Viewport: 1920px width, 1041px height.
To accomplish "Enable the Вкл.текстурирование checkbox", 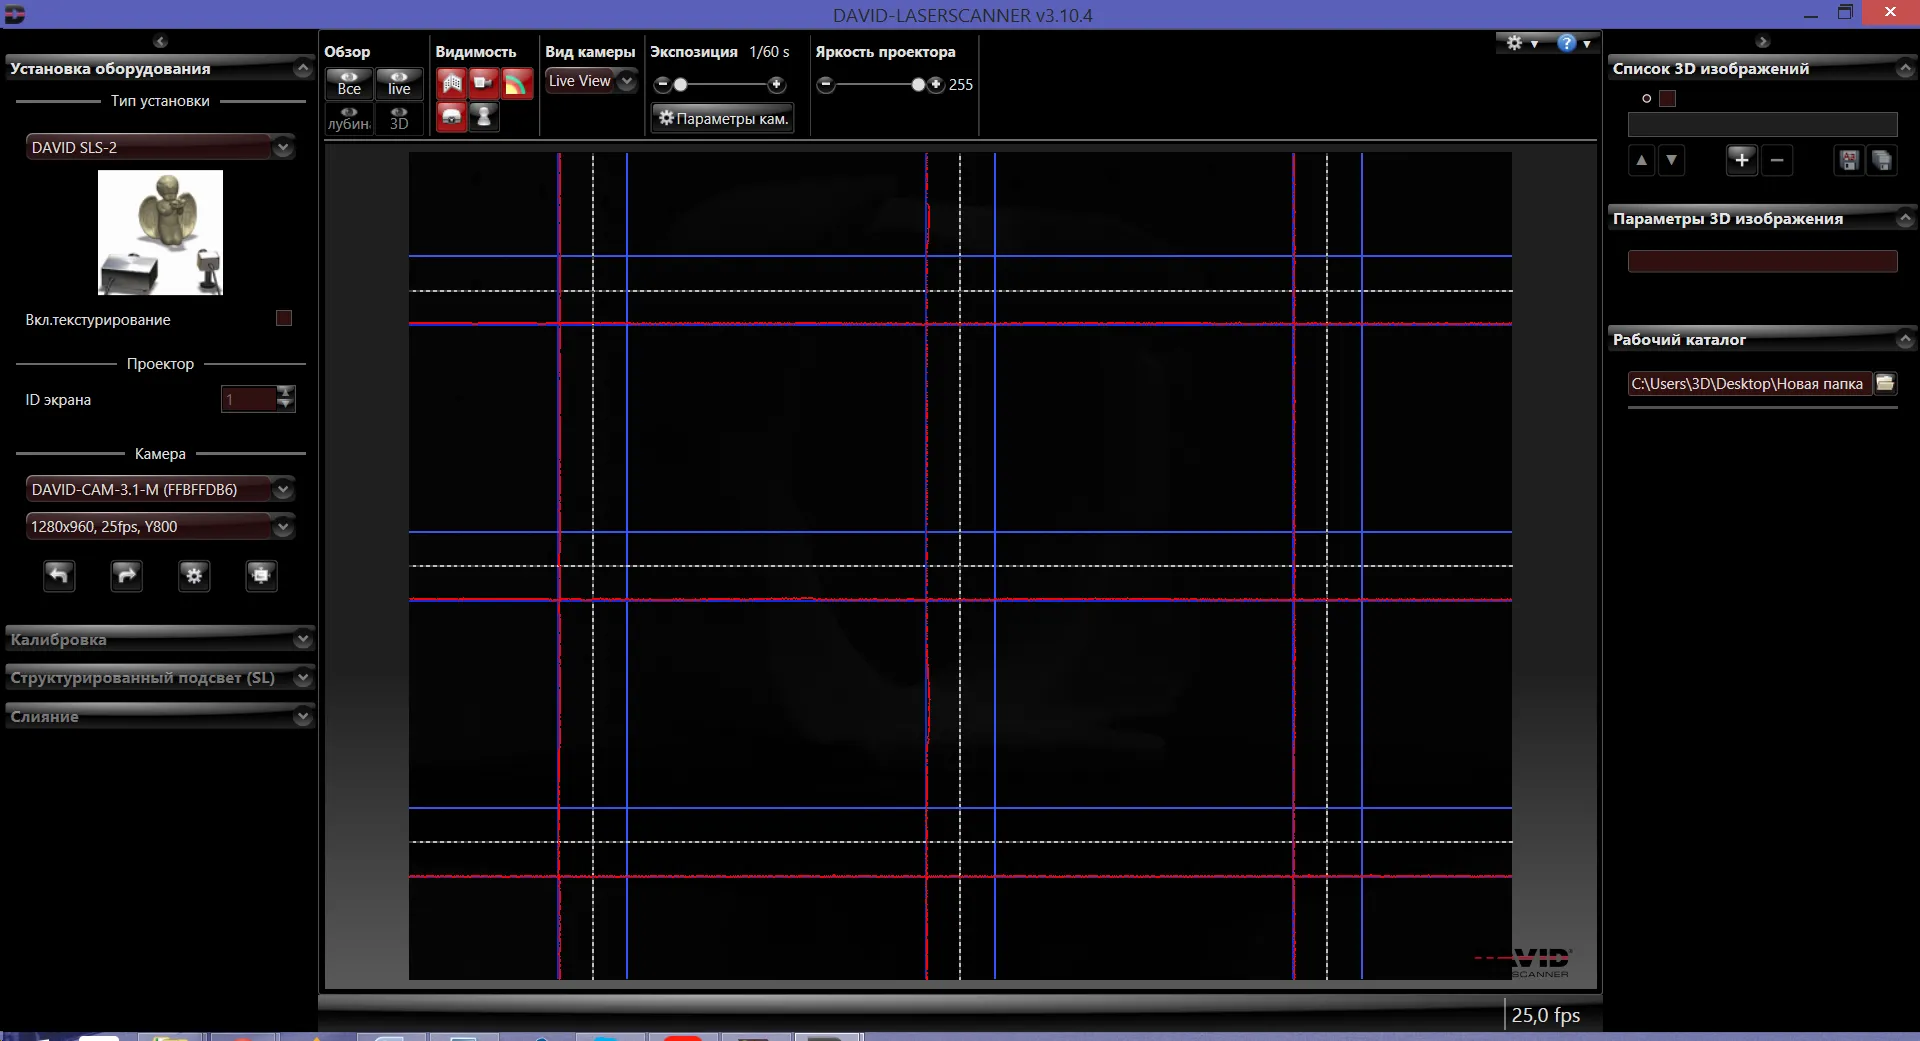I will [x=284, y=318].
